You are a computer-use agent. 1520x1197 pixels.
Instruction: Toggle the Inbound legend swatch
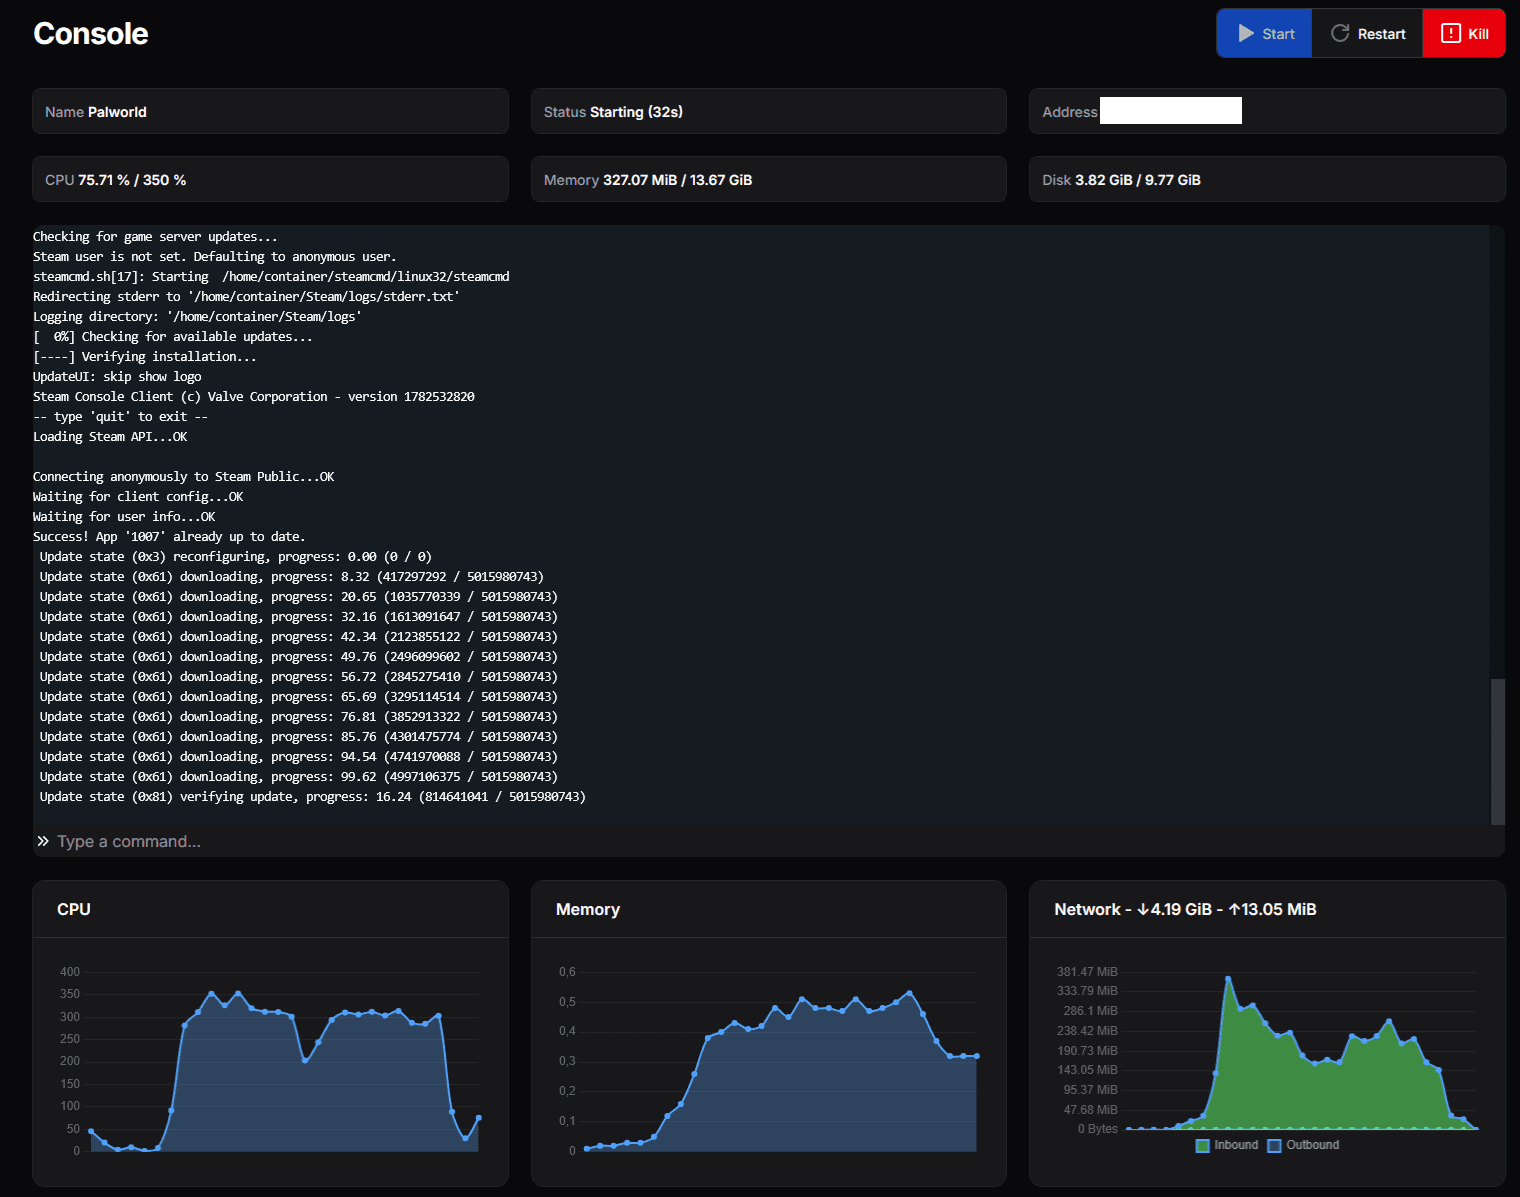pos(1203,1146)
